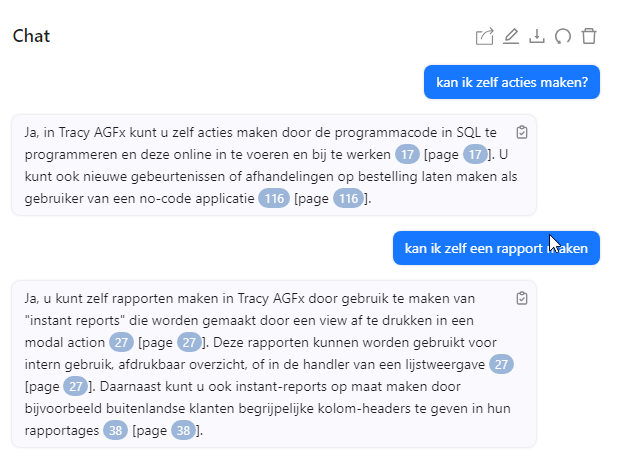Click first answer text about Tracy AGFx SQL
627x472 pixels.
click(x=271, y=165)
